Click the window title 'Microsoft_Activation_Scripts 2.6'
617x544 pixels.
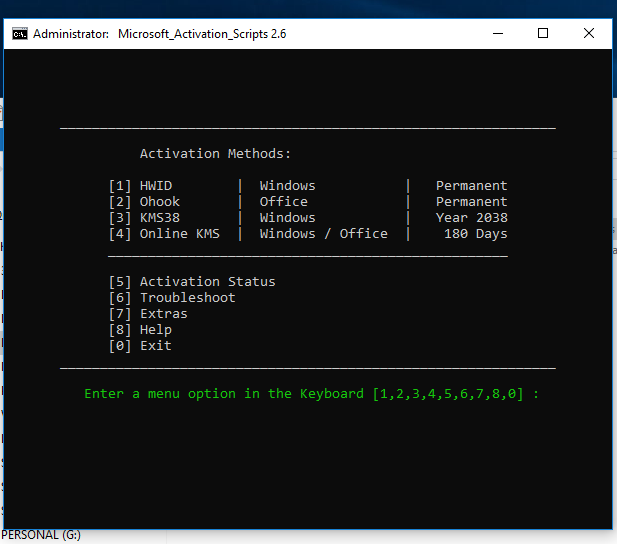pos(202,34)
